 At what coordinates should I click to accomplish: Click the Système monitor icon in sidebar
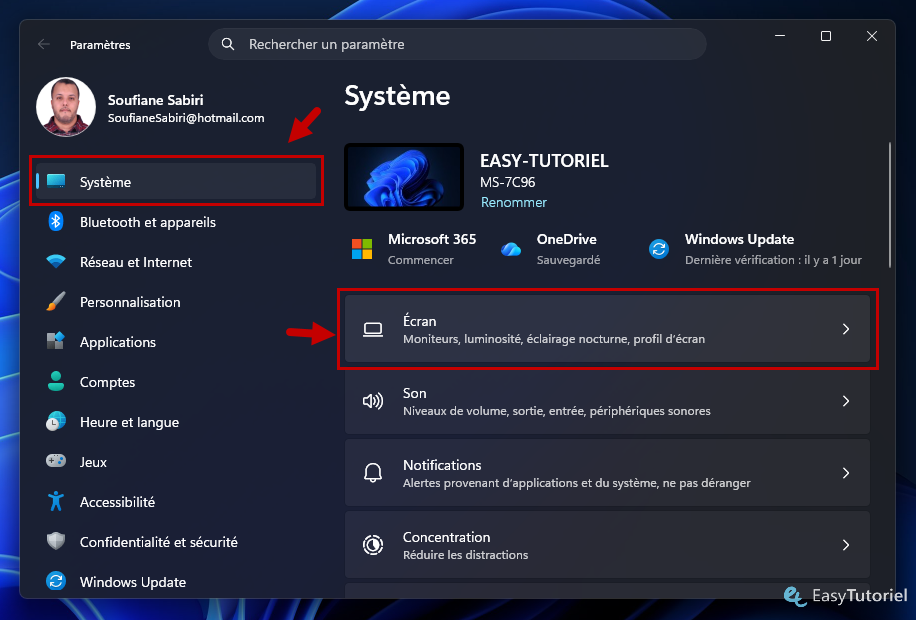(x=56, y=181)
